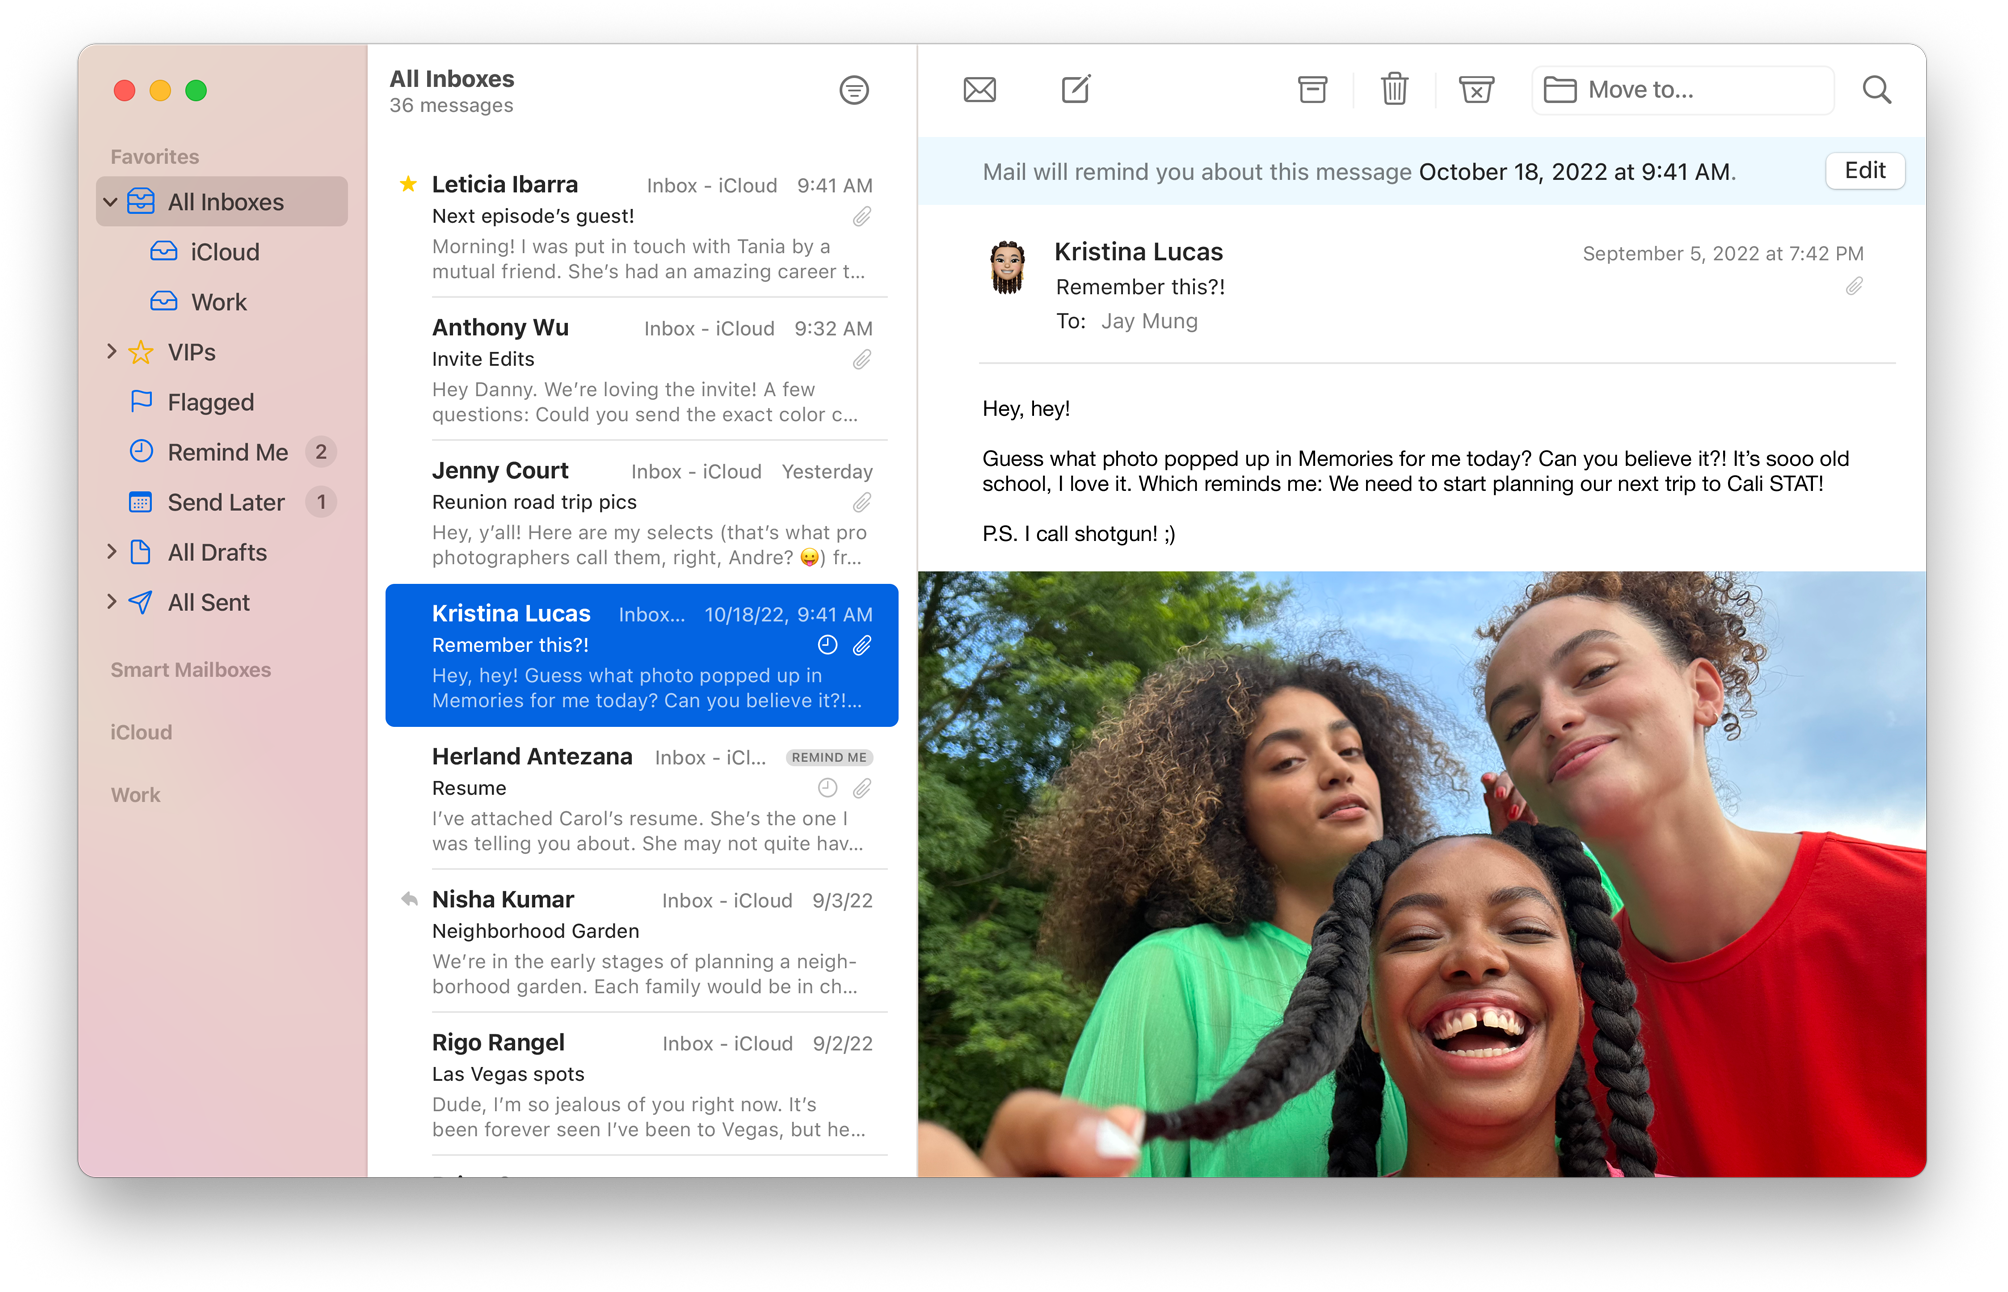Click Kristina Lucas's contact avatar

[x=1008, y=269]
